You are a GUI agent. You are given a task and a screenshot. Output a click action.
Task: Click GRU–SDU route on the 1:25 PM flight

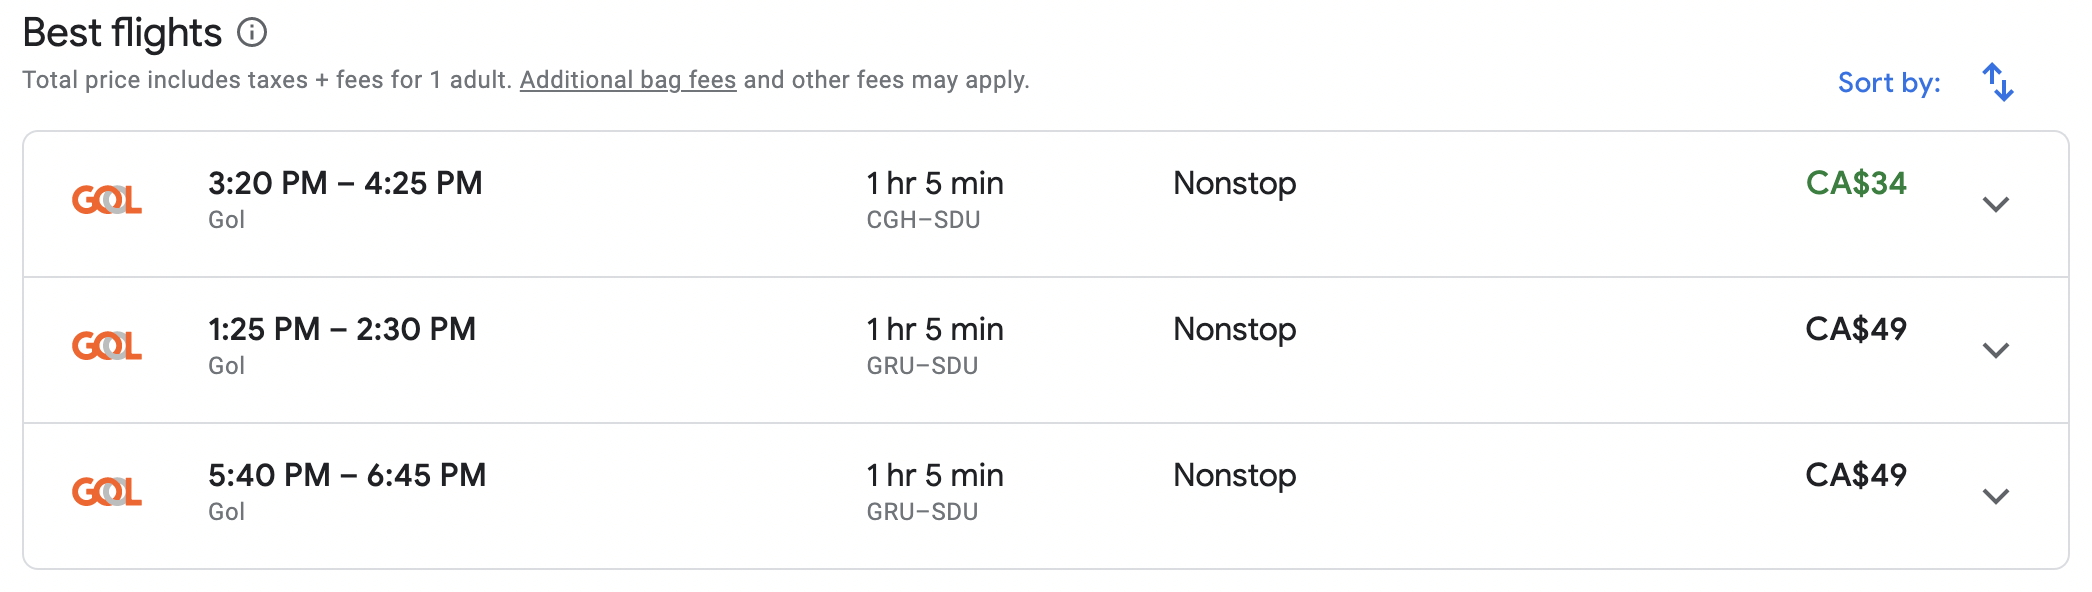coord(922,366)
